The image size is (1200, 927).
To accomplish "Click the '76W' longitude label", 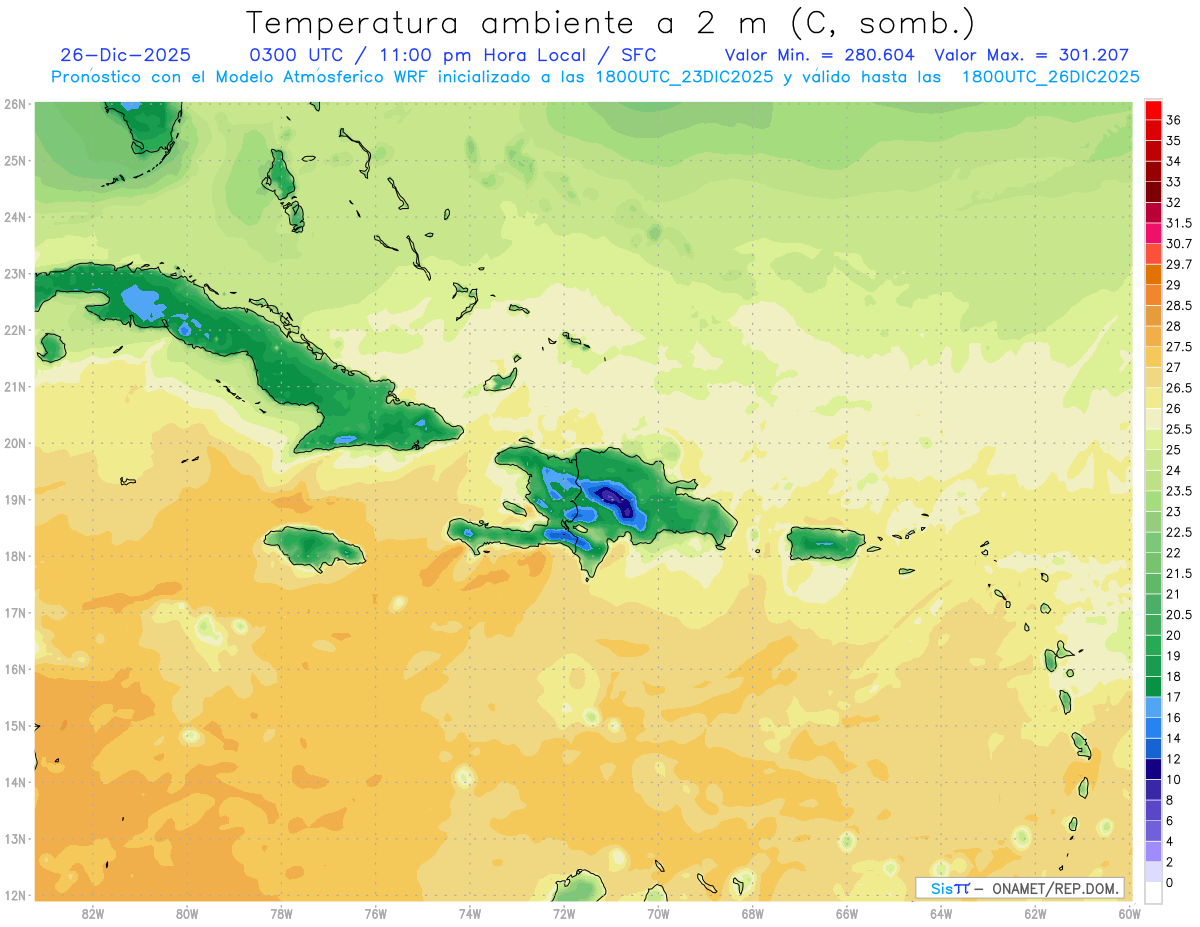I will pos(375,914).
